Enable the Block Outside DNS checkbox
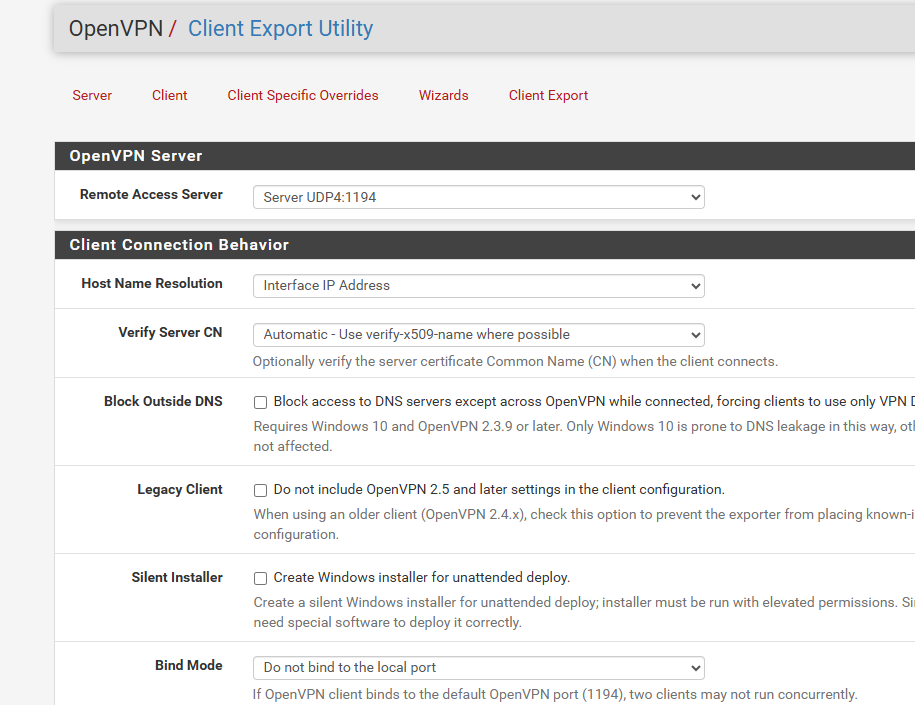915x705 pixels. (x=260, y=402)
